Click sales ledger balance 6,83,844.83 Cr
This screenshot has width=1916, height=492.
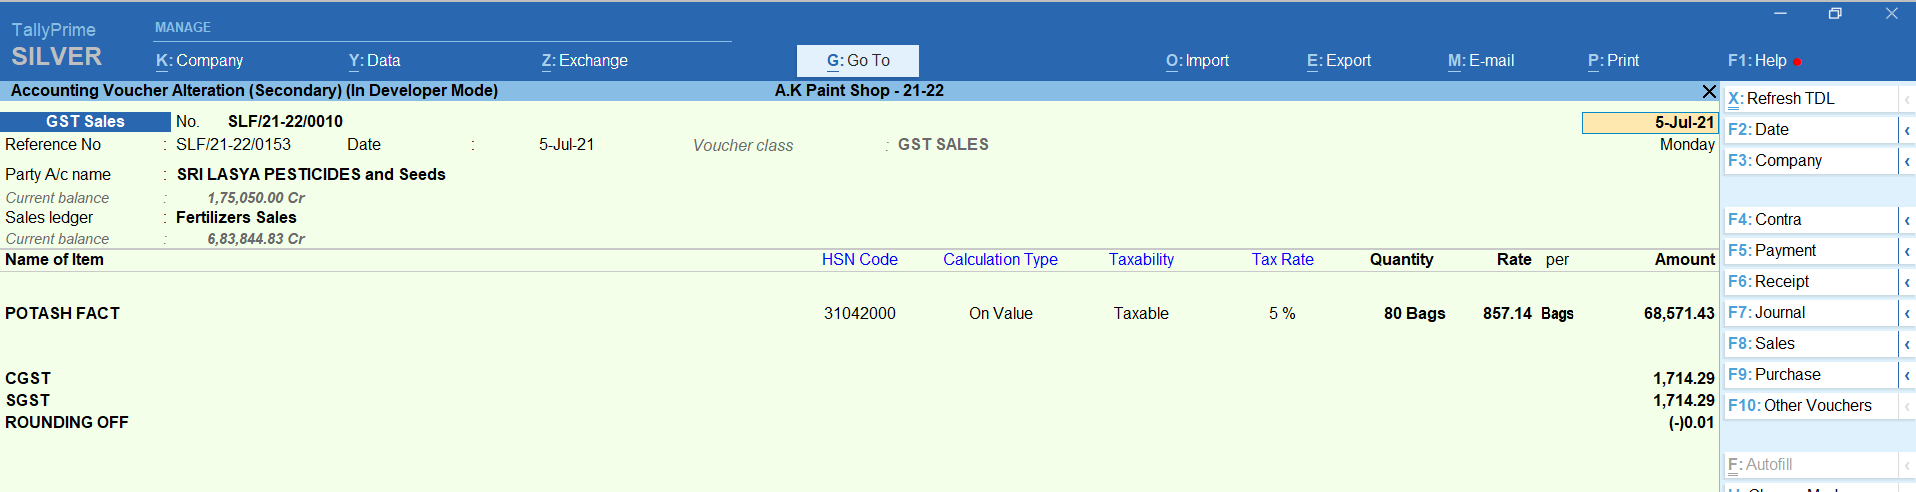pyautogui.click(x=256, y=239)
